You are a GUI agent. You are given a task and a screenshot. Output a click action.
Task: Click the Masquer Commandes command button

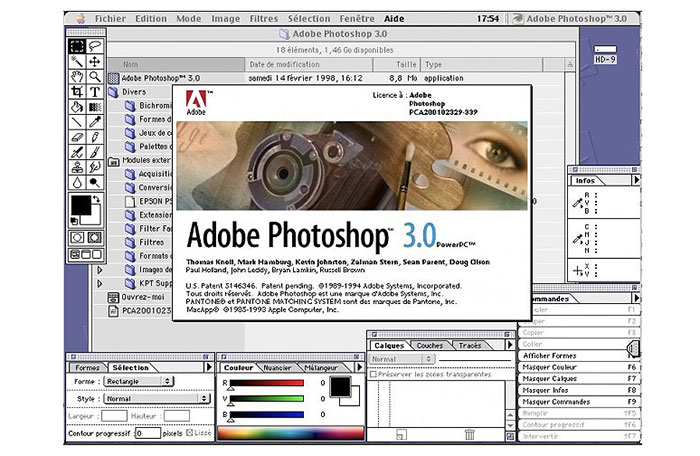579,402
